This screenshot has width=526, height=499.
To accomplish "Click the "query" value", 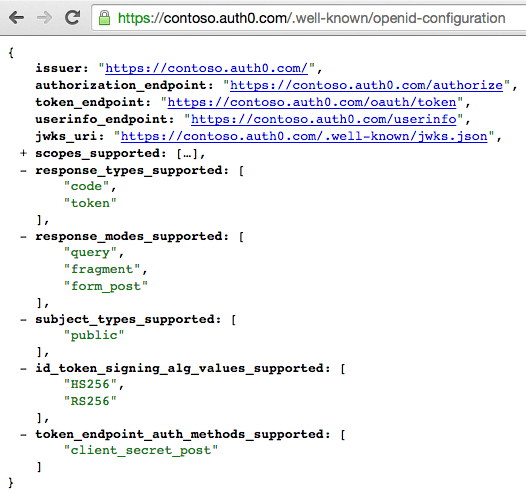I will [x=90, y=253].
